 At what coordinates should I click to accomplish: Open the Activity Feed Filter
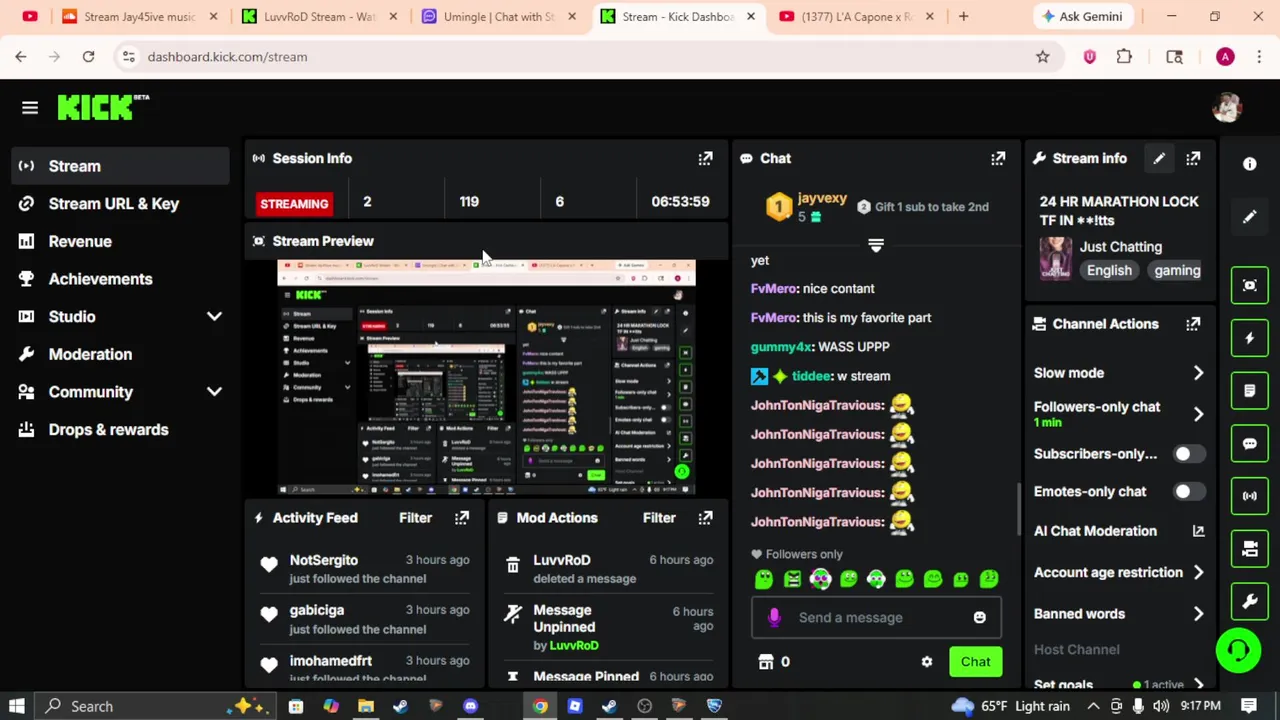pyautogui.click(x=415, y=518)
